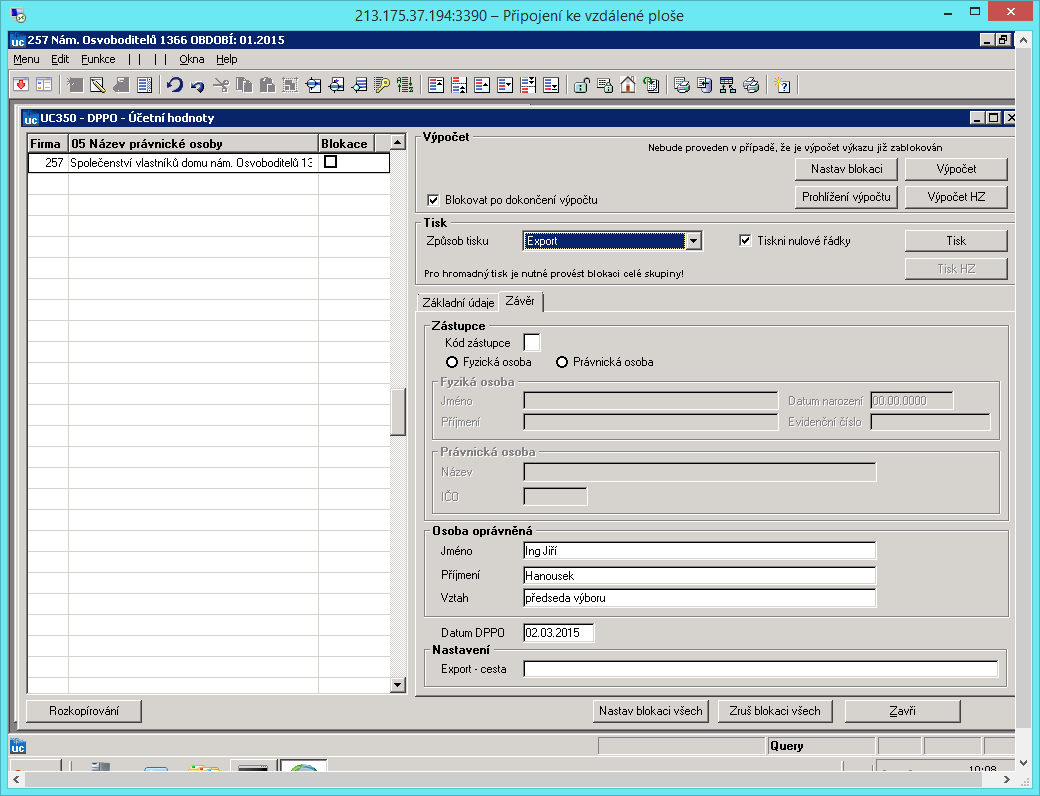The image size is (1040, 796).
Task: Click the database cylinder export icon
Action: point(705,85)
